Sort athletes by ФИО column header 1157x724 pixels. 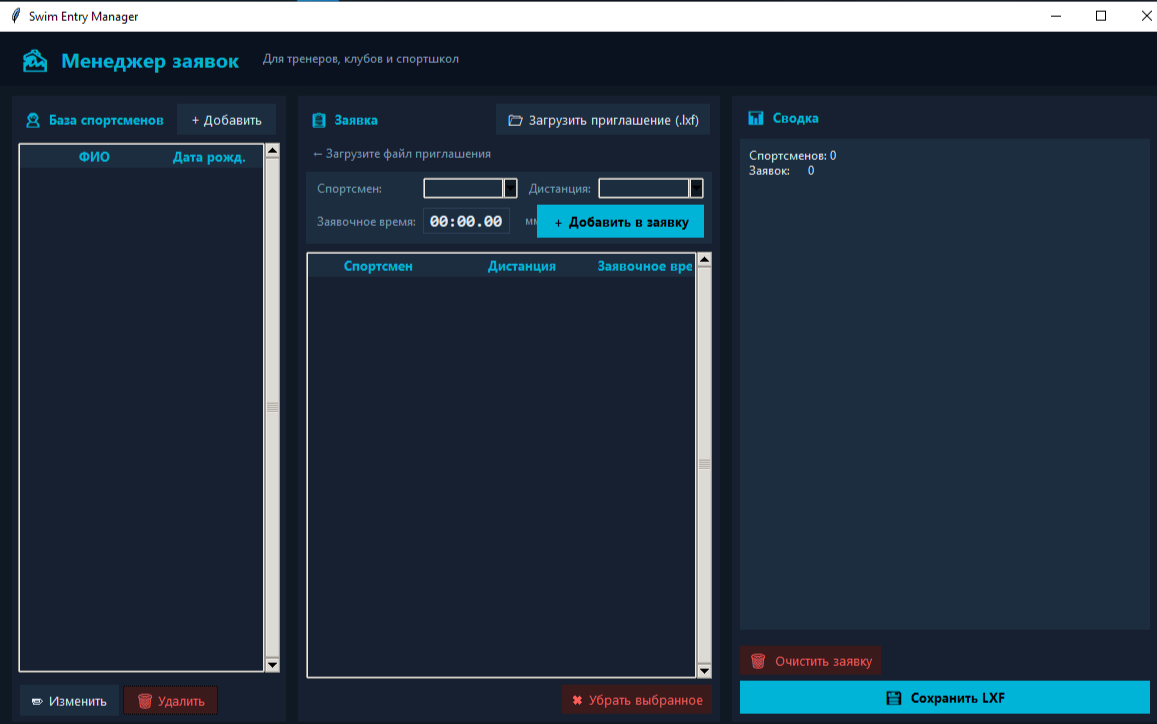(94, 157)
